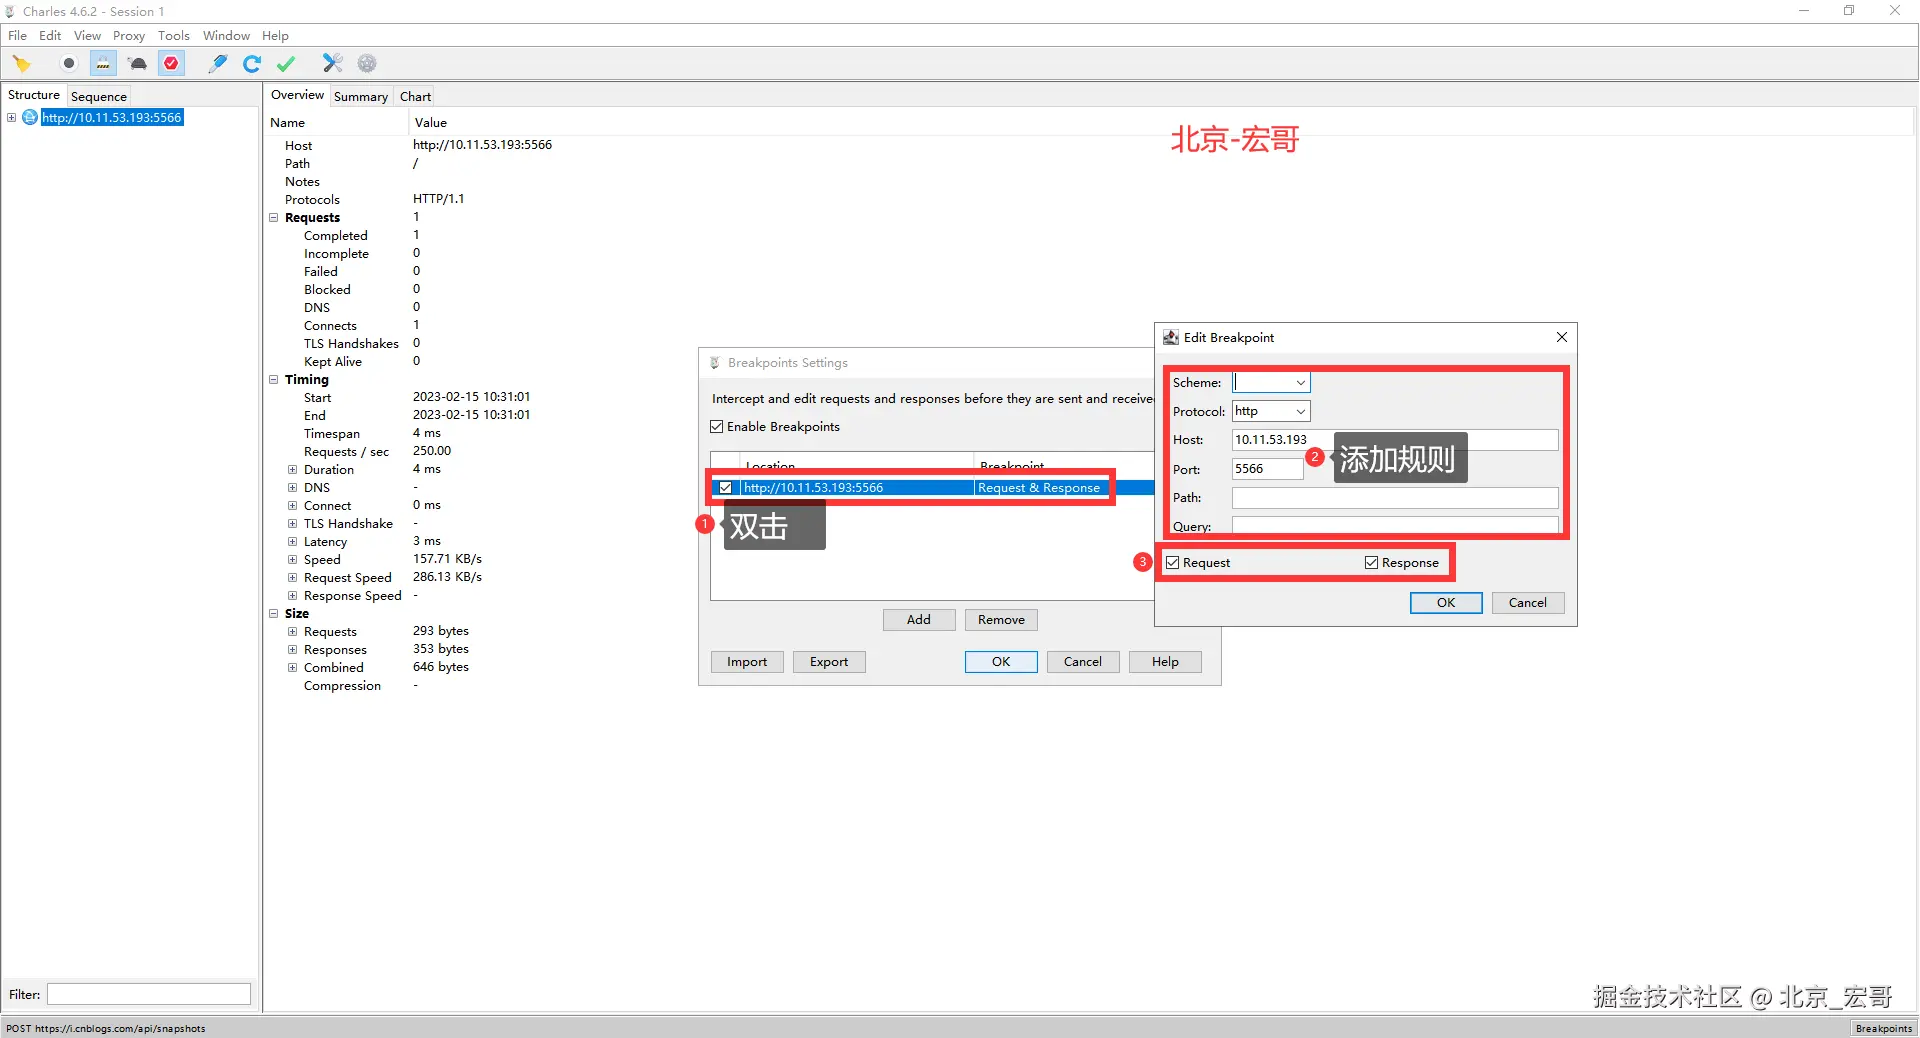Collapse the Requests section in Overview
Image resolution: width=1920 pixels, height=1038 pixels.
pos(274,218)
